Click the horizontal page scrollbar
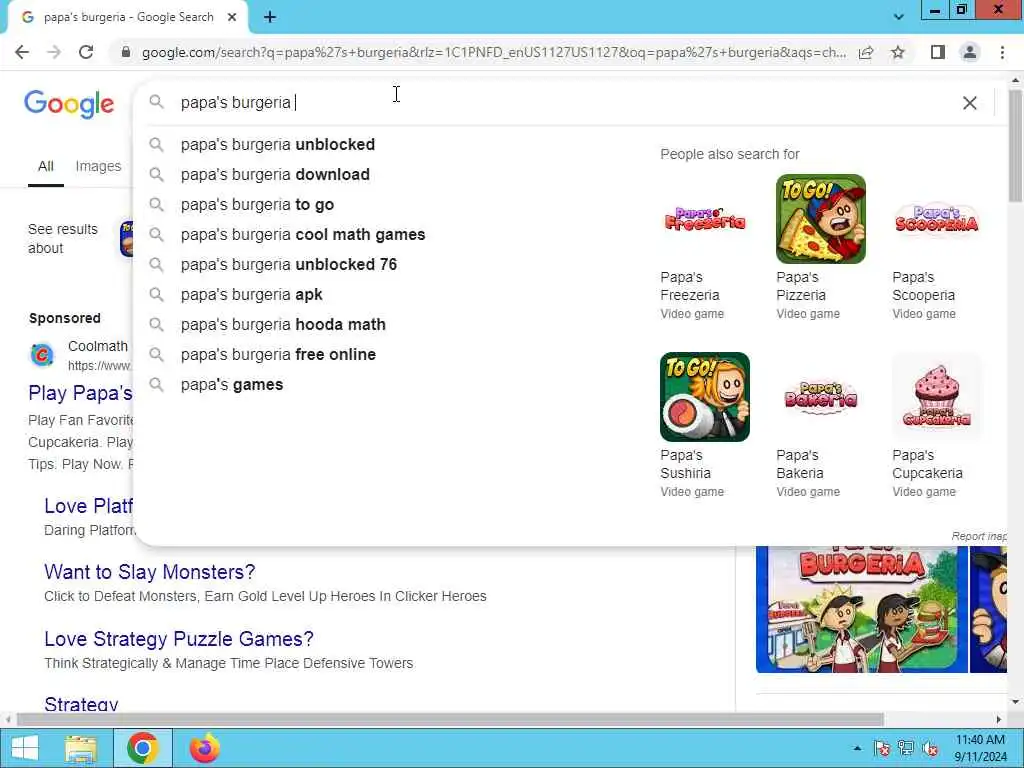1024x768 pixels. point(451,719)
